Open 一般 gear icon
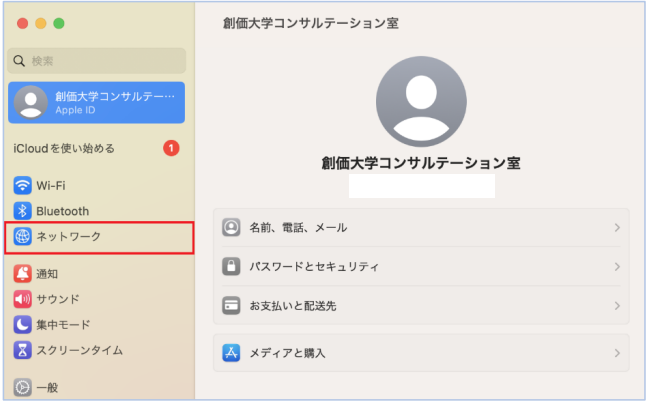Image resolution: width=648 pixels, height=404 pixels. click(22, 387)
